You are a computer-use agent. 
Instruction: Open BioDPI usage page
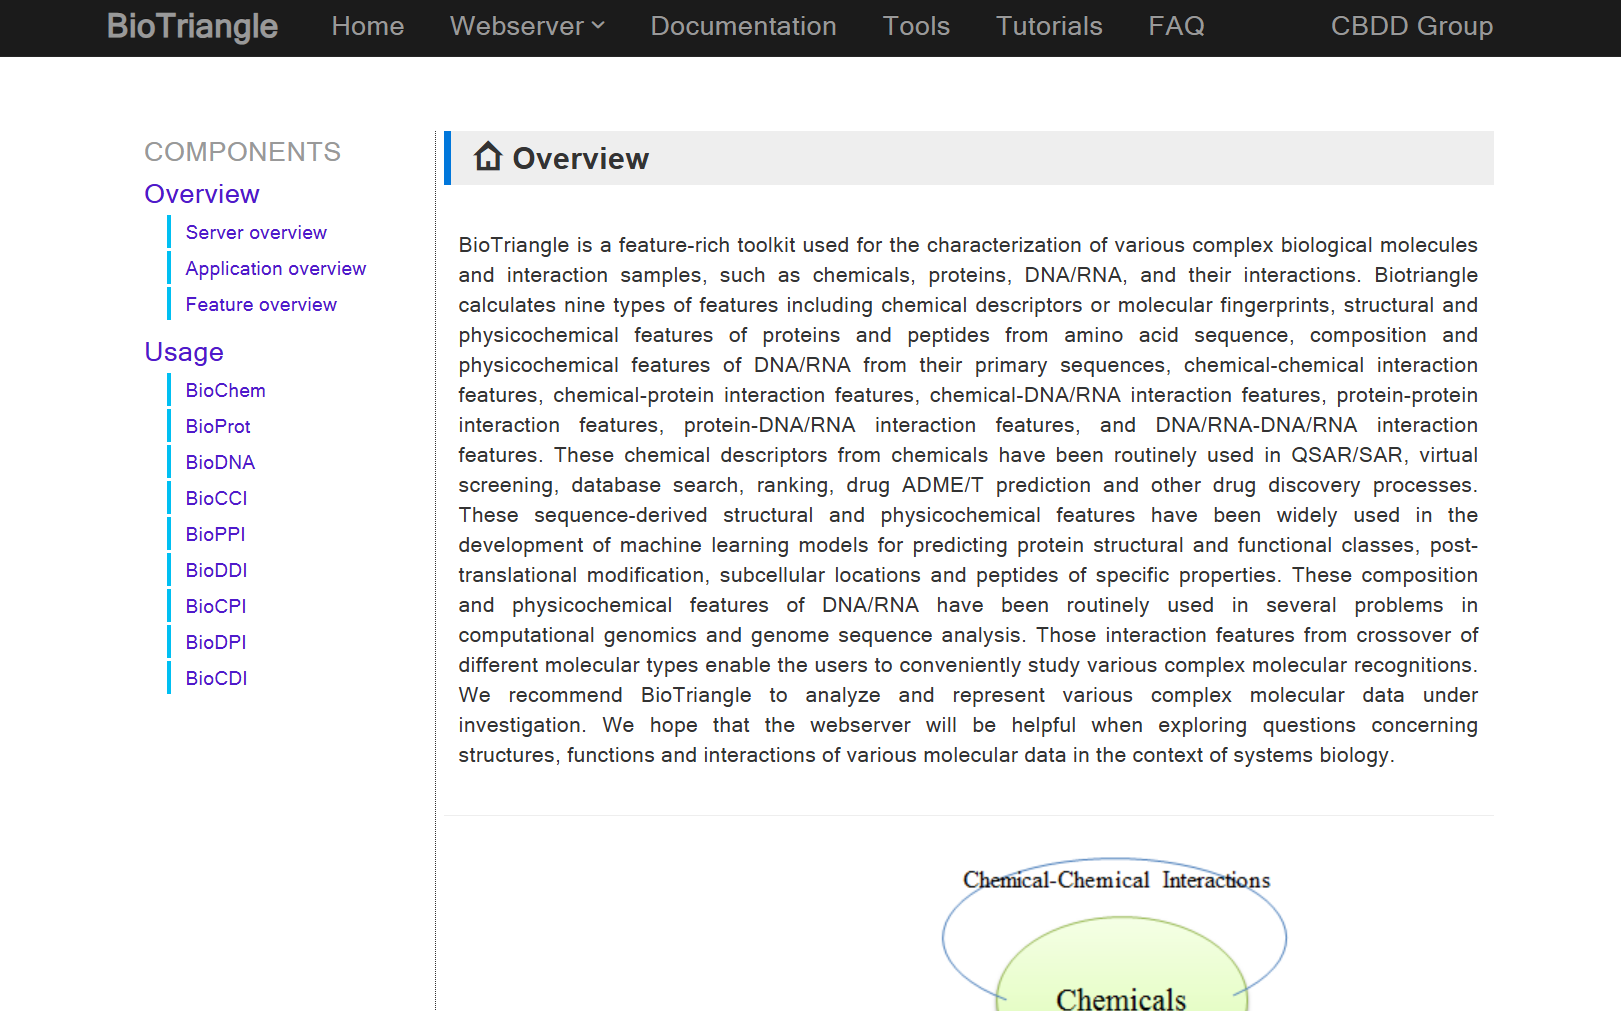tap(216, 643)
